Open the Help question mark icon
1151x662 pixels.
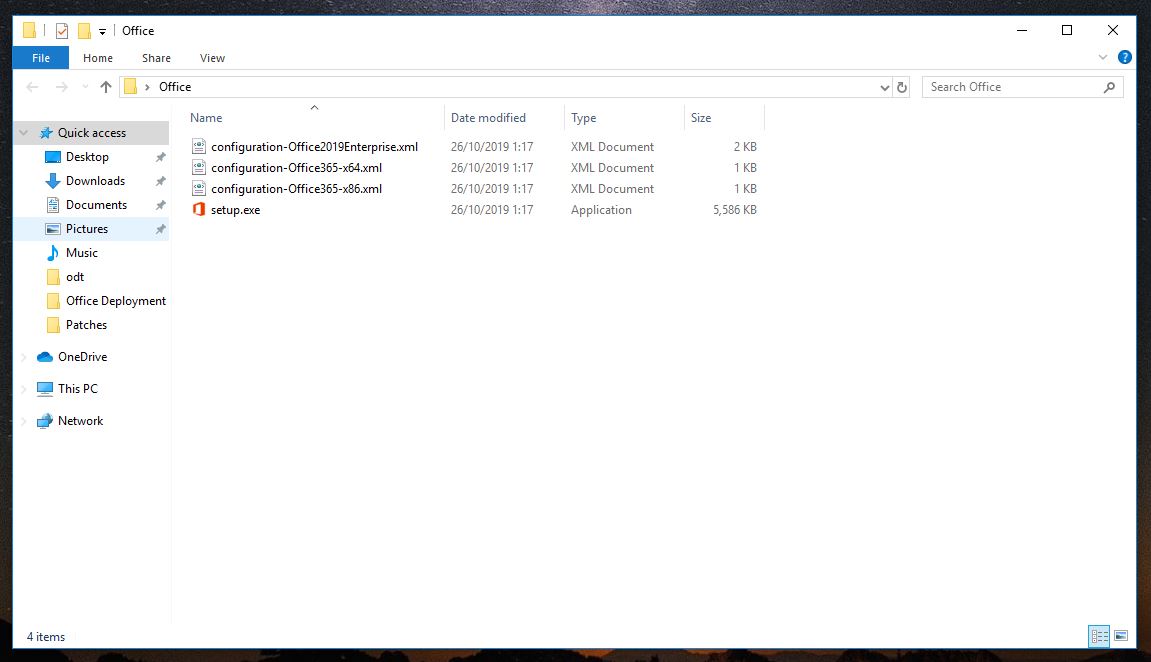(x=1125, y=57)
